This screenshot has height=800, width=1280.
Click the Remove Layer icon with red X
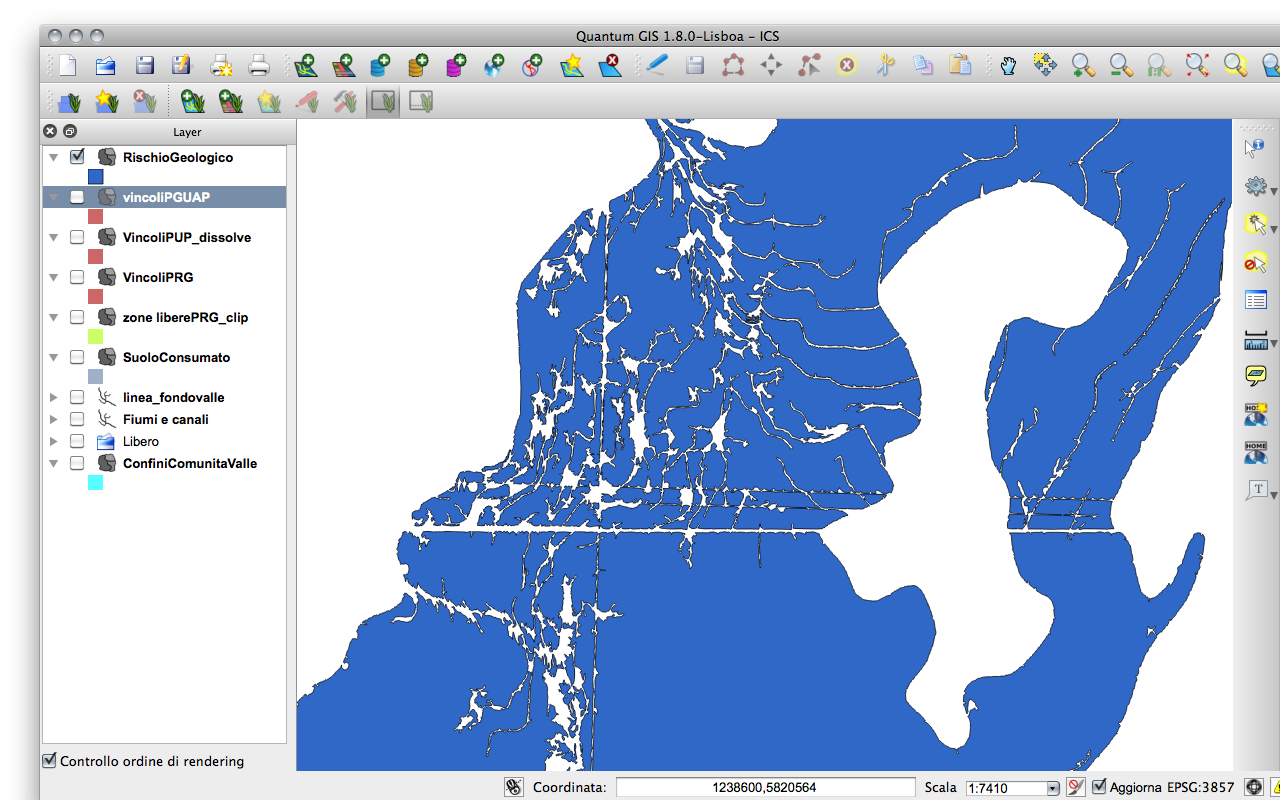click(609, 66)
